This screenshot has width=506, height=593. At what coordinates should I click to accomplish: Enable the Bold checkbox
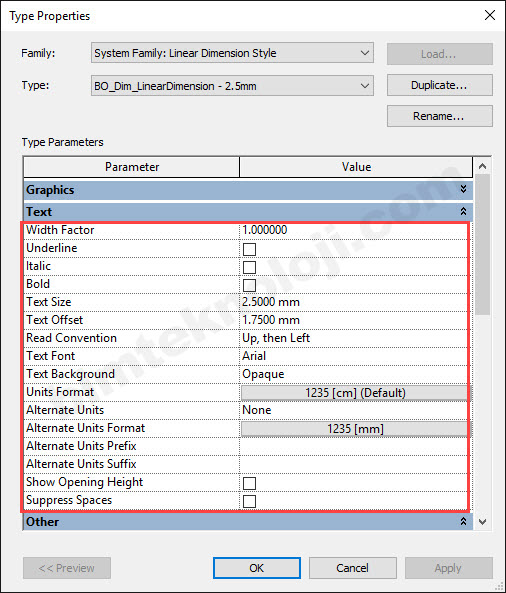click(249, 285)
